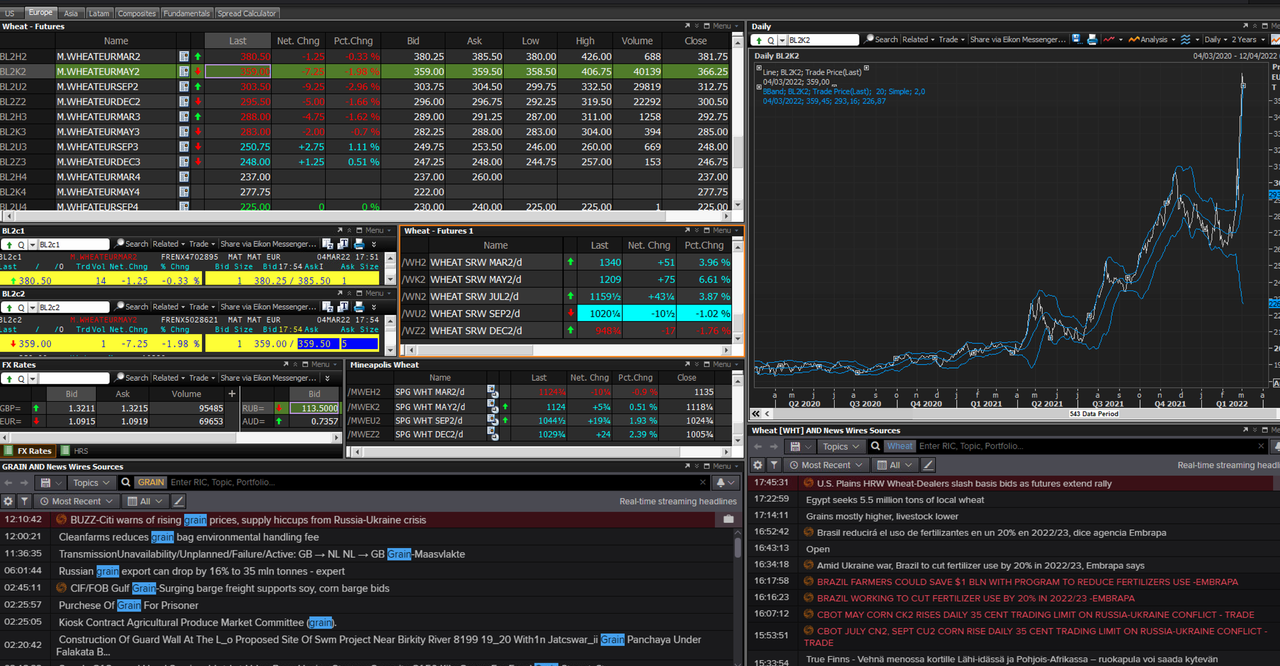Screen dimensions: 1280x666
Task: Open the Topics dropdown in GRAIN news panel
Action: coord(92,482)
